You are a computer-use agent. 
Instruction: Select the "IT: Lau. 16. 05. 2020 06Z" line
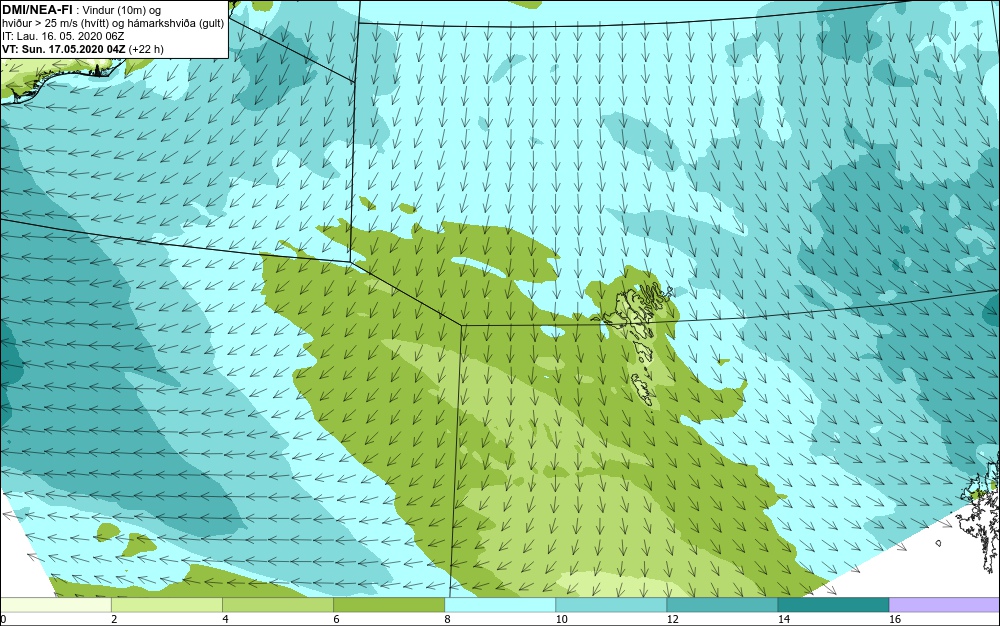(x=63, y=36)
